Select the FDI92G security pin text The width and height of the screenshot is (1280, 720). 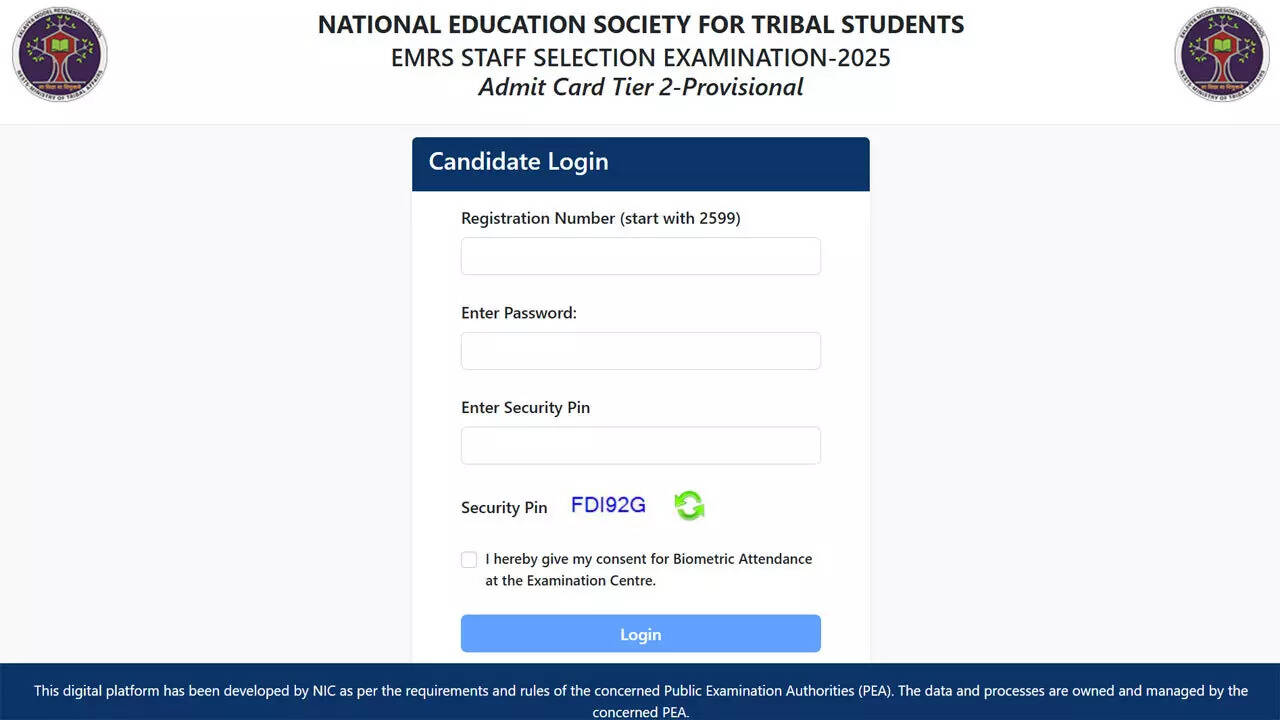(608, 505)
